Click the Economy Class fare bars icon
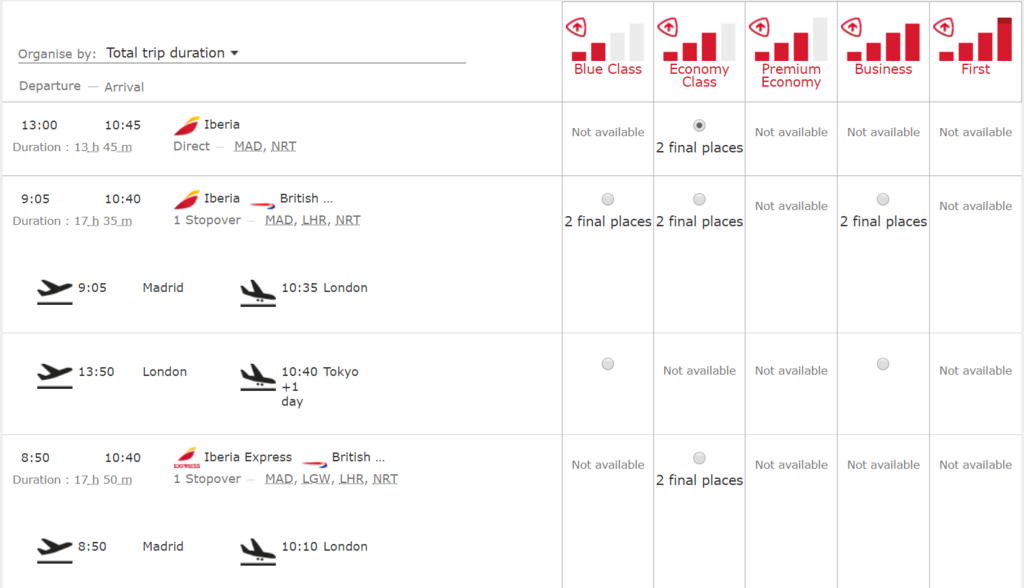 pos(699,41)
